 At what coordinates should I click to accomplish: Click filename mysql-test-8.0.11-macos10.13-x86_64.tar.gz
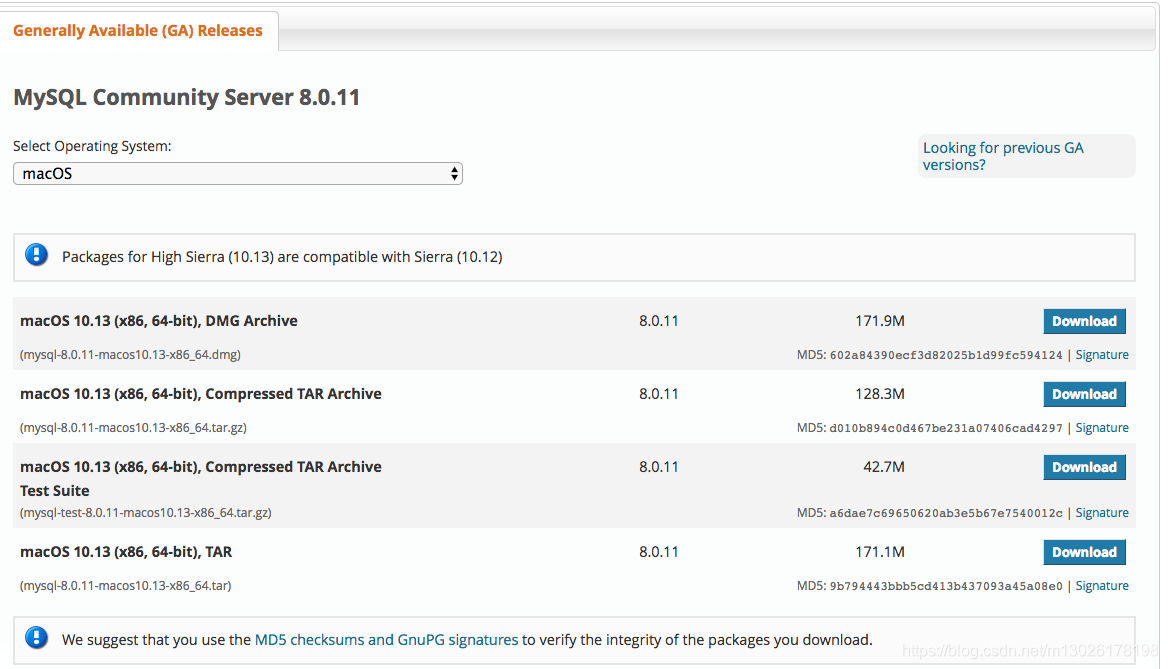coord(146,513)
